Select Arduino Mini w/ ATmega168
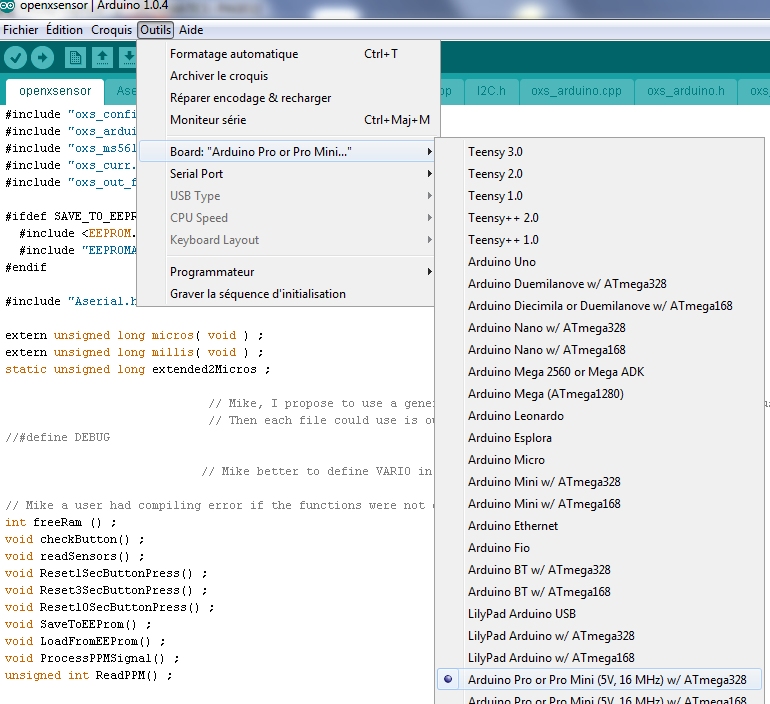Viewport: 770px width, 704px height. coord(599,504)
